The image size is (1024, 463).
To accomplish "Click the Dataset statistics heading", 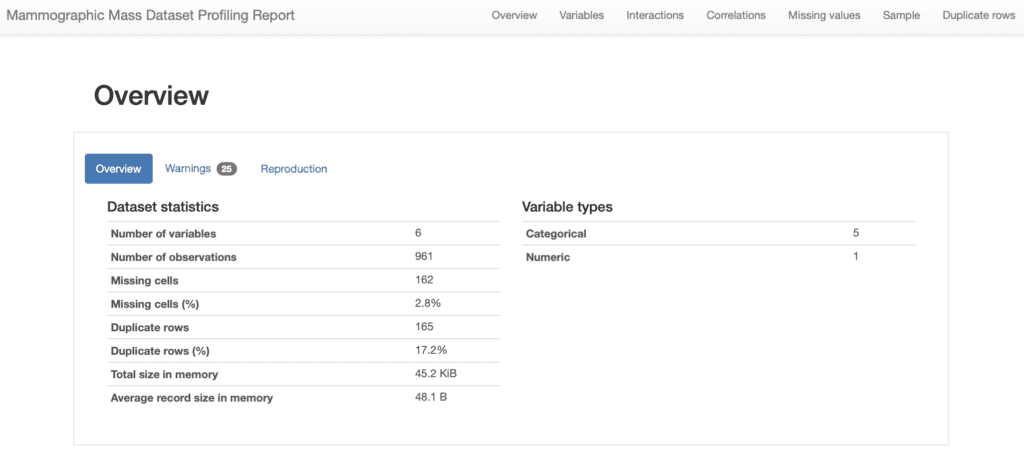I will tap(163, 207).
